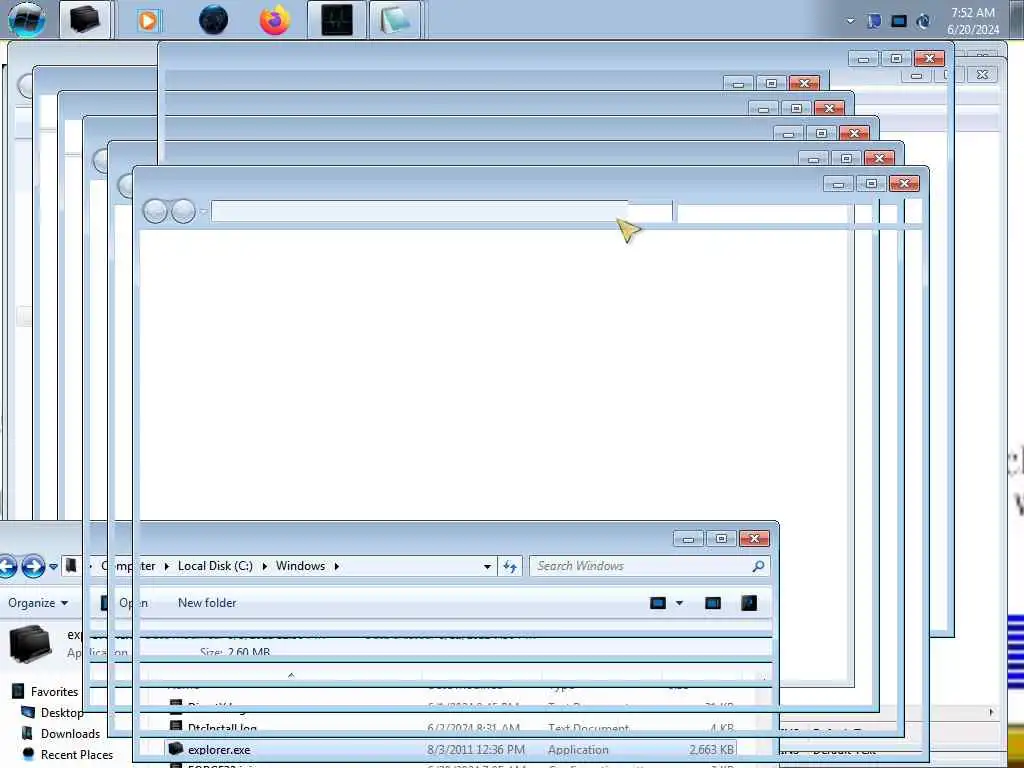Click the monitor icon in the system tray
Image resolution: width=1024 pixels, height=768 pixels.
tap(899, 21)
